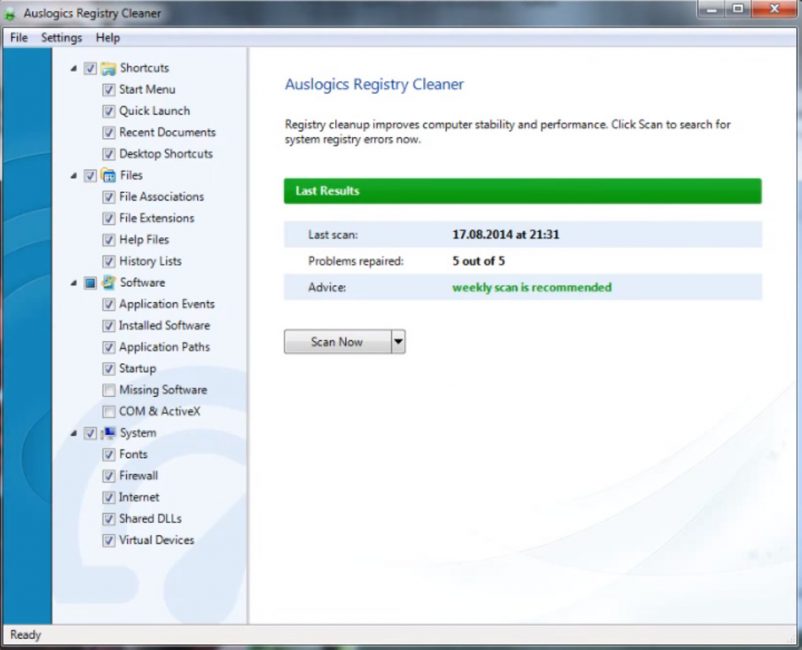Toggle the Desktop Shortcuts checkbox

pyautogui.click(x=108, y=154)
